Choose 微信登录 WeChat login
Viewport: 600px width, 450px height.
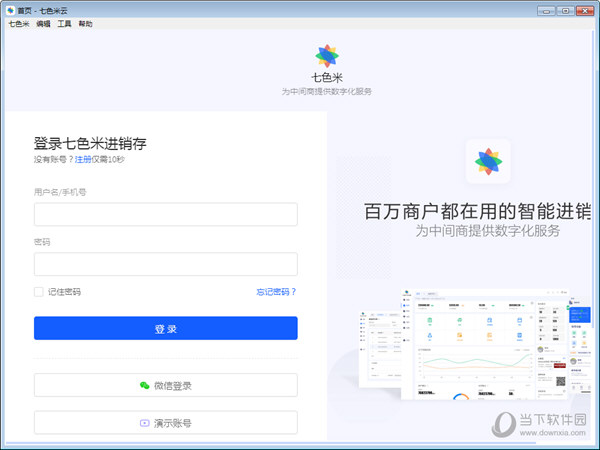click(x=166, y=385)
